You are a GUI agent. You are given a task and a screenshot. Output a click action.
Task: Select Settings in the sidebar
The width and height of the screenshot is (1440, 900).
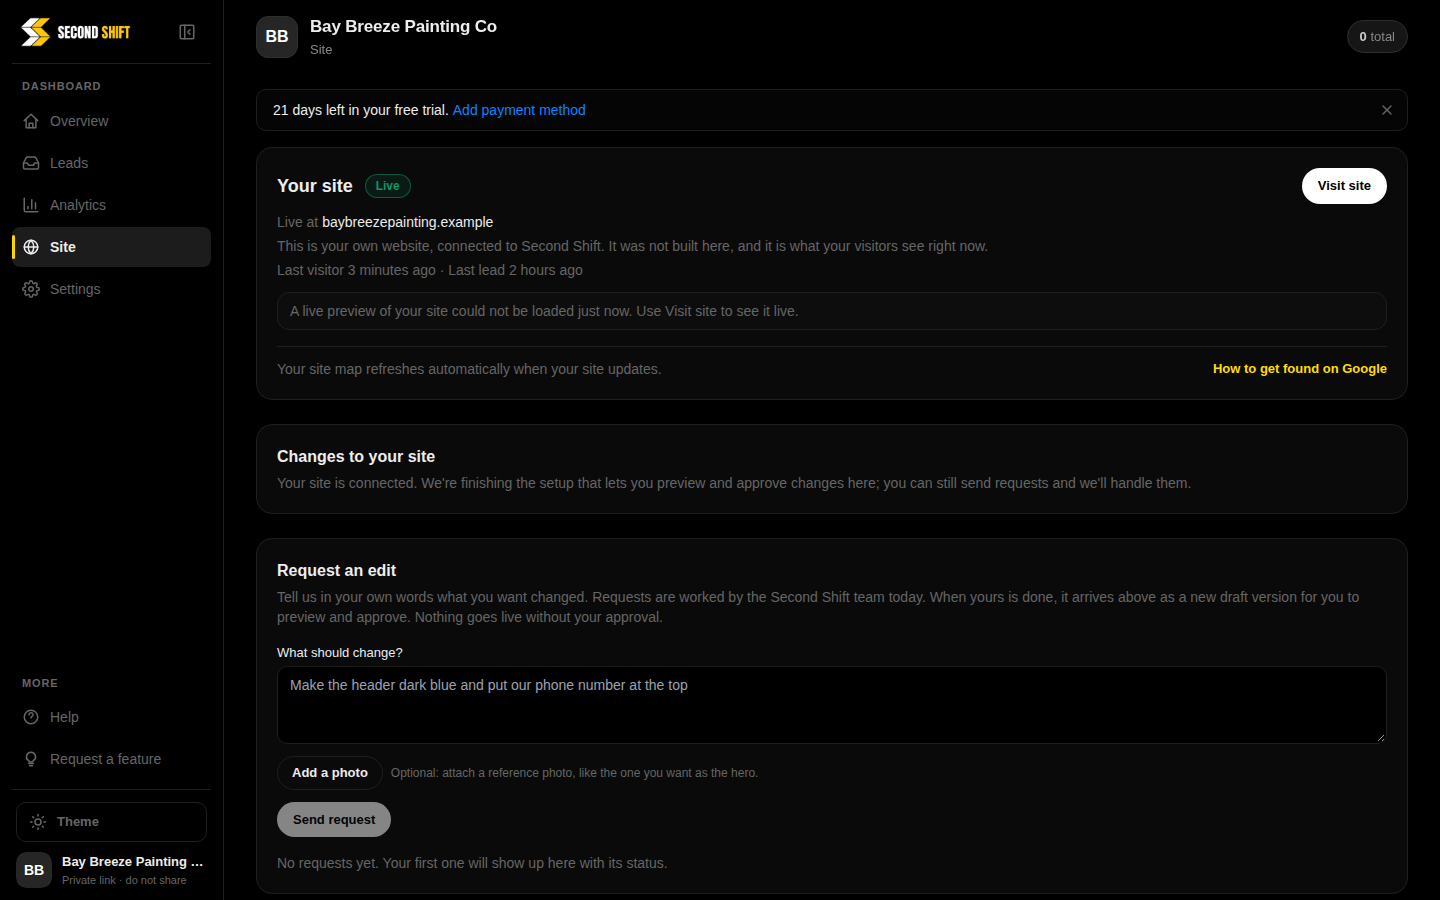[111, 289]
